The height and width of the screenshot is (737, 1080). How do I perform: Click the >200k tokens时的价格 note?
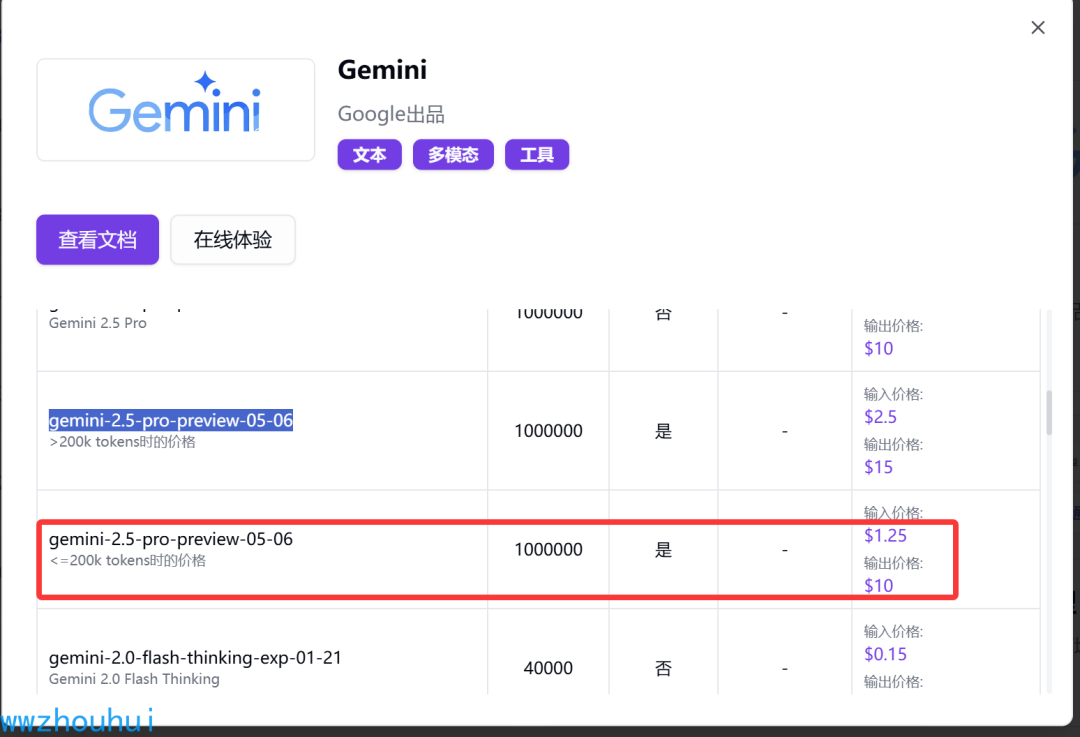pos(122,442)
